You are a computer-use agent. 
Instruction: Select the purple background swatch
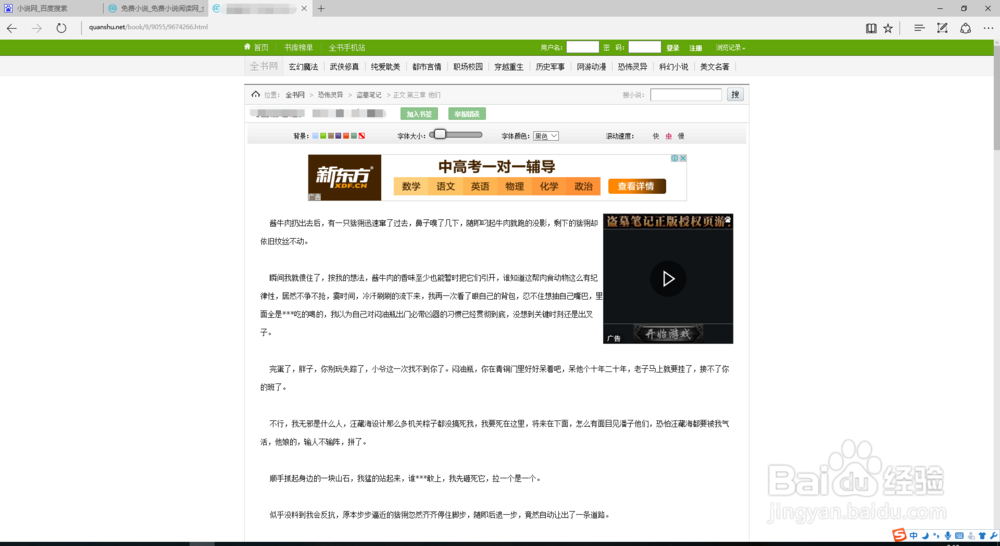[338, 136]
